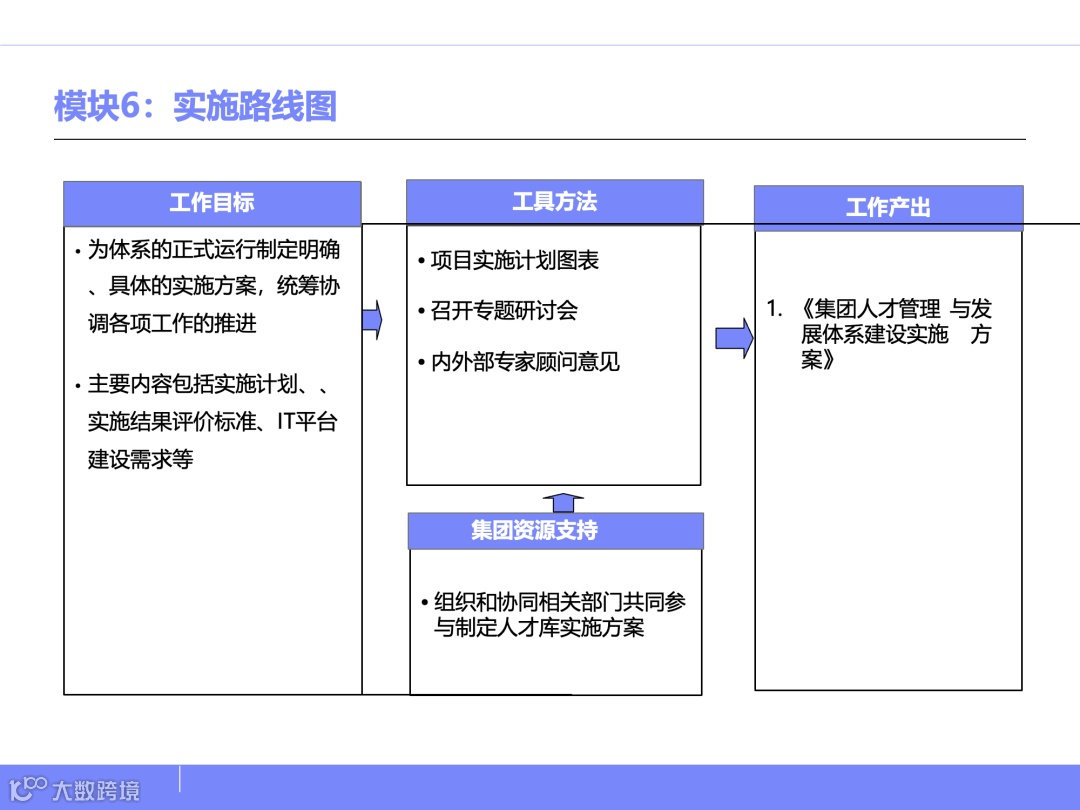This screenshot has width=1080, height=810.
Task: Click bullet 内外部专家顾问意见
Action: [525, 362]
